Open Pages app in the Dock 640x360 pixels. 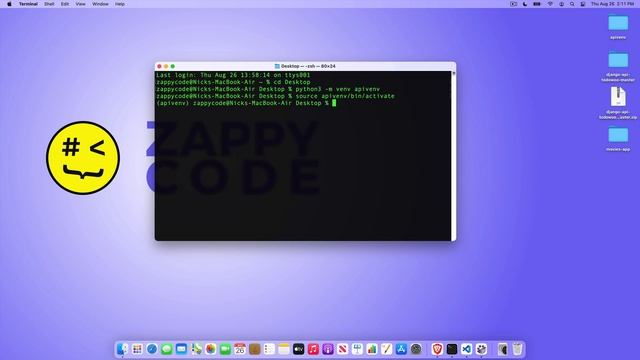click(387, 349)
